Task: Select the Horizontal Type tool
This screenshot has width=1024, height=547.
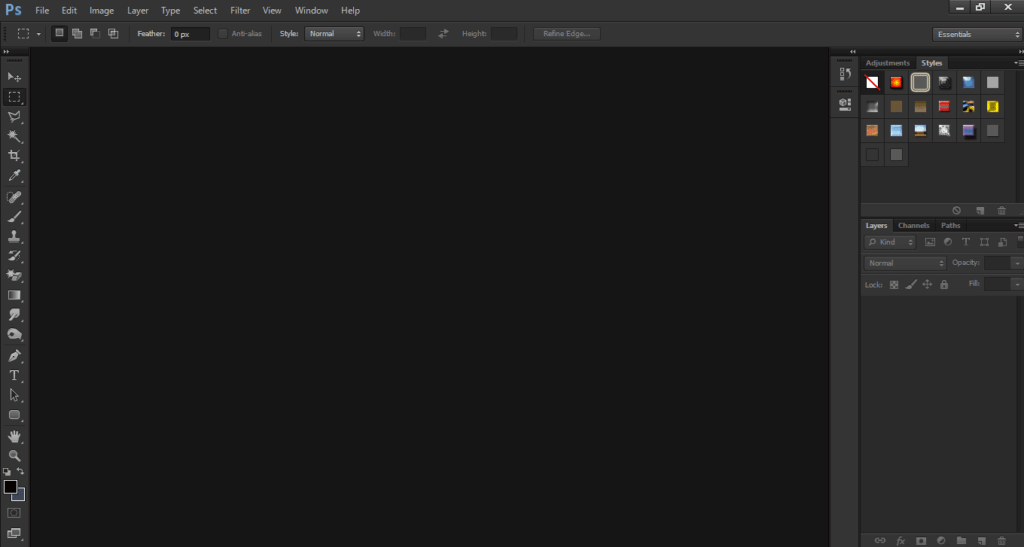Action: click(15, 375)
